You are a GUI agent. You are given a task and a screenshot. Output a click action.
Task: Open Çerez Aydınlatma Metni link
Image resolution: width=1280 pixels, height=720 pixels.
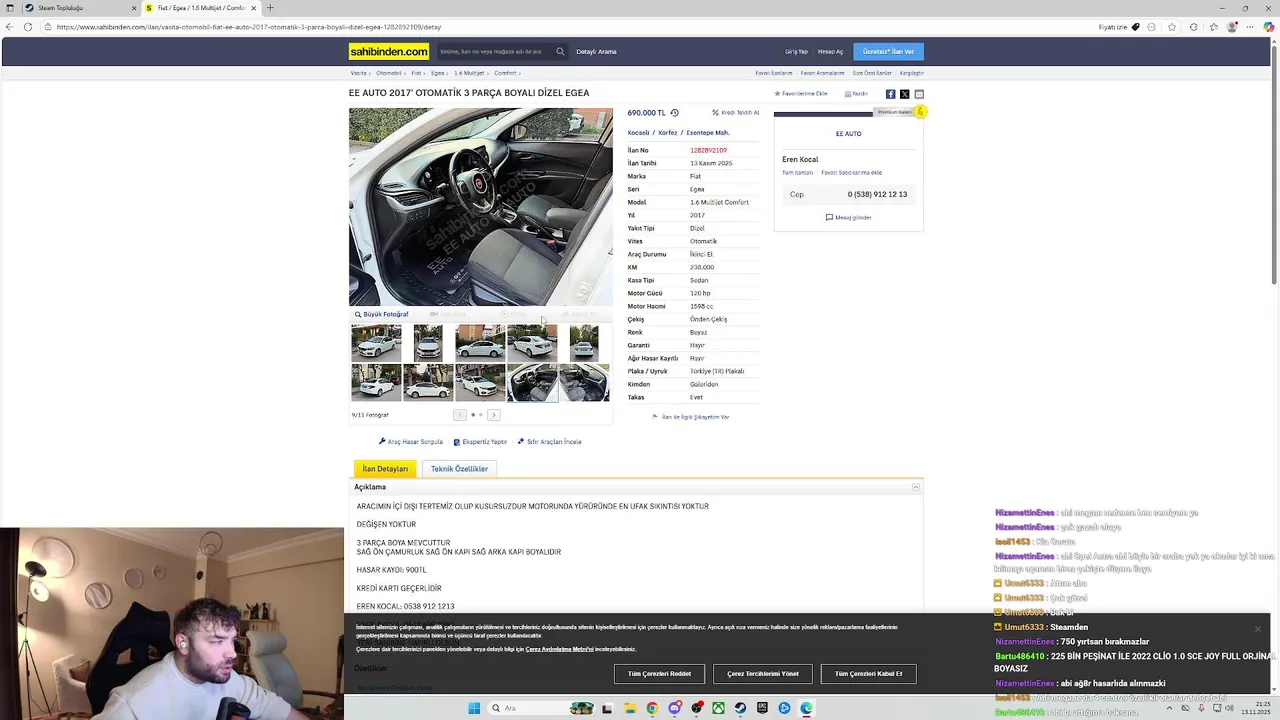click(x=559, y=649)
